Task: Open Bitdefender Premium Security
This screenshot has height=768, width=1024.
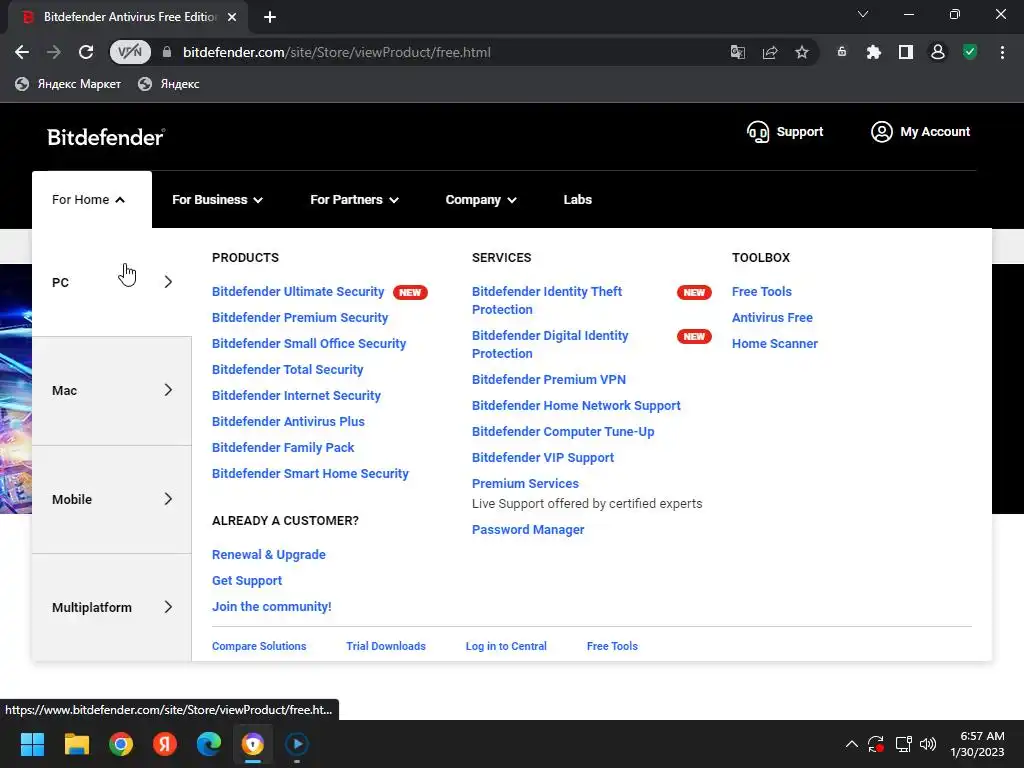Action: [x=300, y=317]
